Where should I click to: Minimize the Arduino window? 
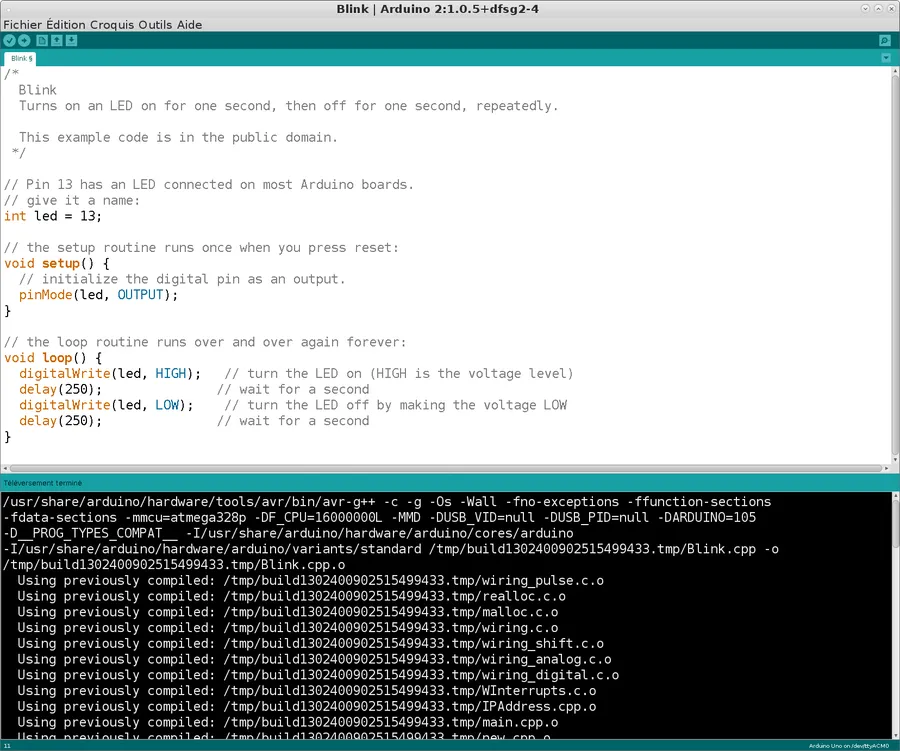[x=865, y=9]
